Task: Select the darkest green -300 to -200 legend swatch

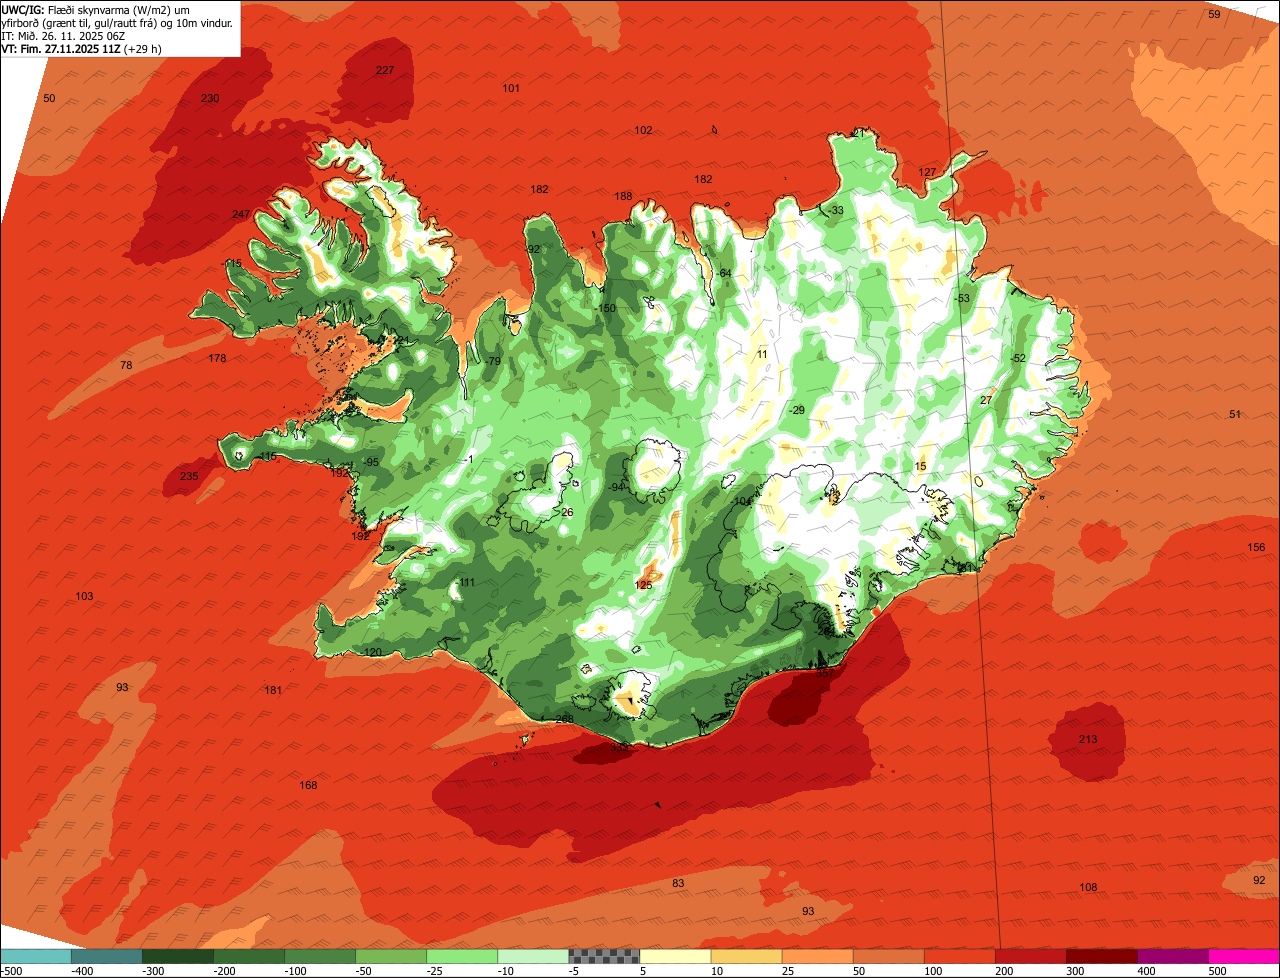Action: pos(177,957)
